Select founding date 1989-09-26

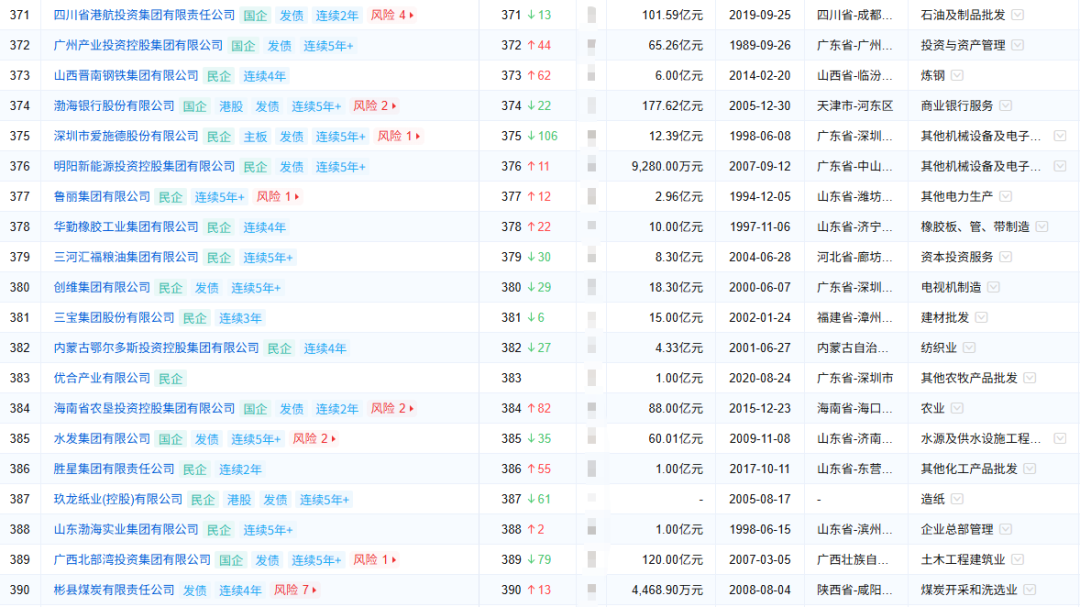point(760,45)
